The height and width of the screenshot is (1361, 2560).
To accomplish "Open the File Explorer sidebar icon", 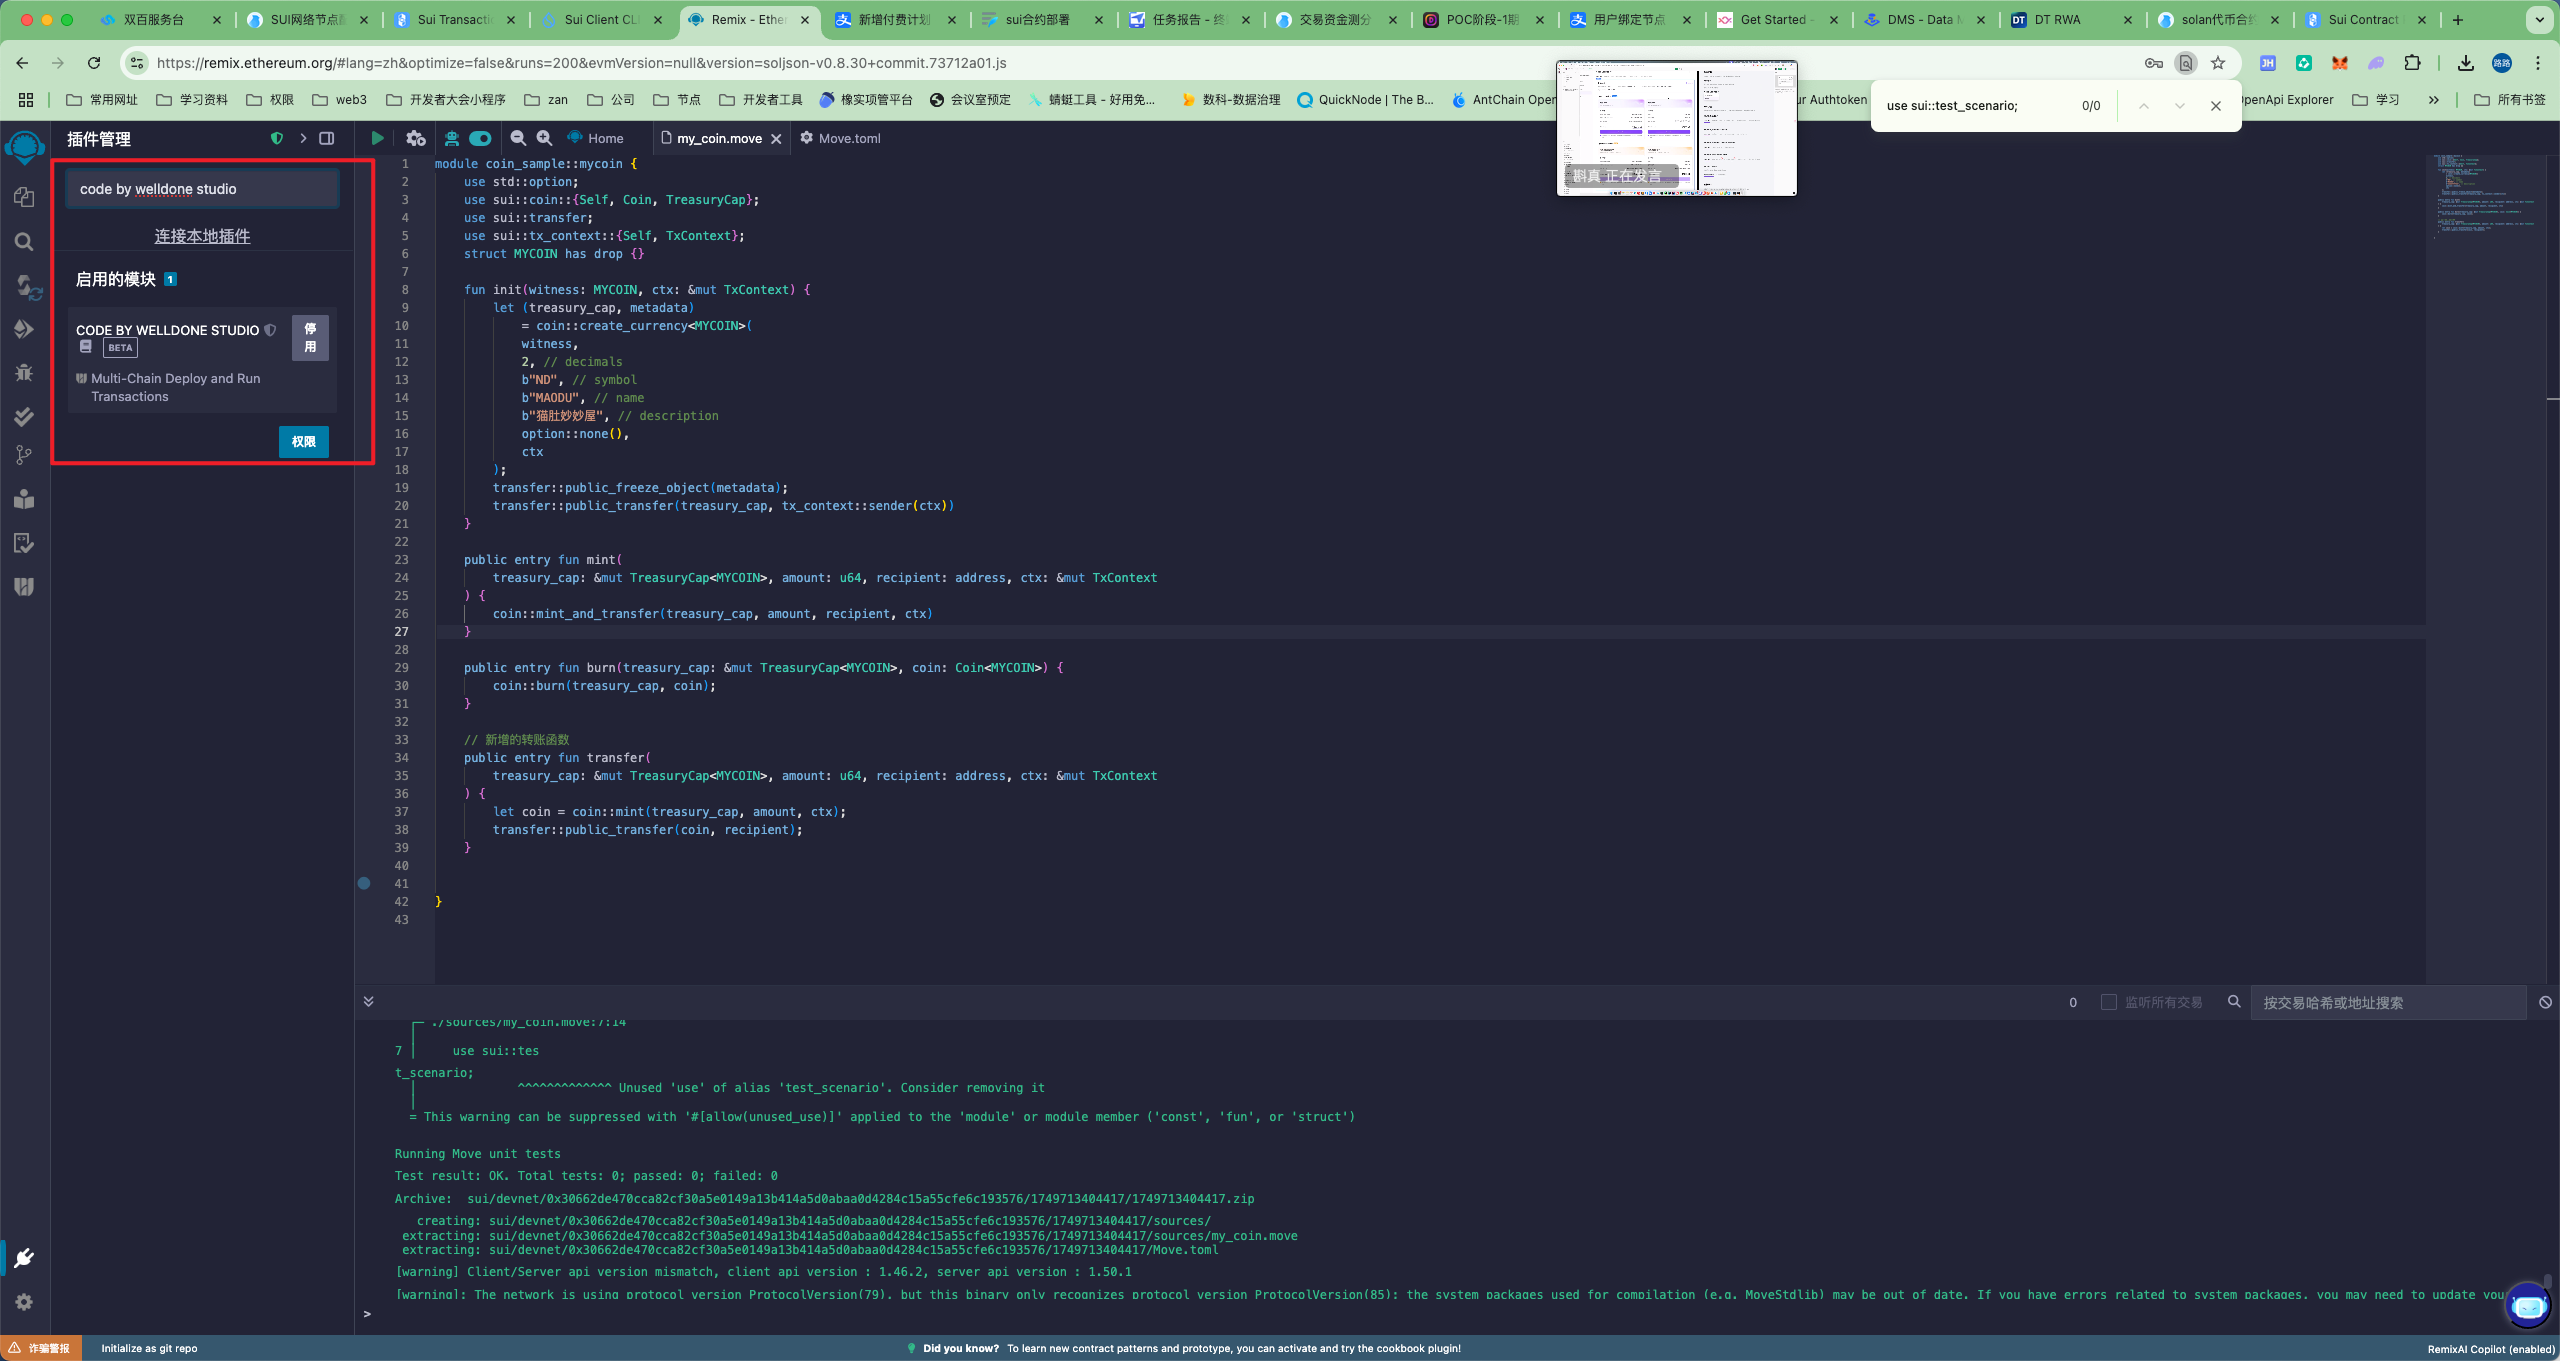I will [24, 197].
